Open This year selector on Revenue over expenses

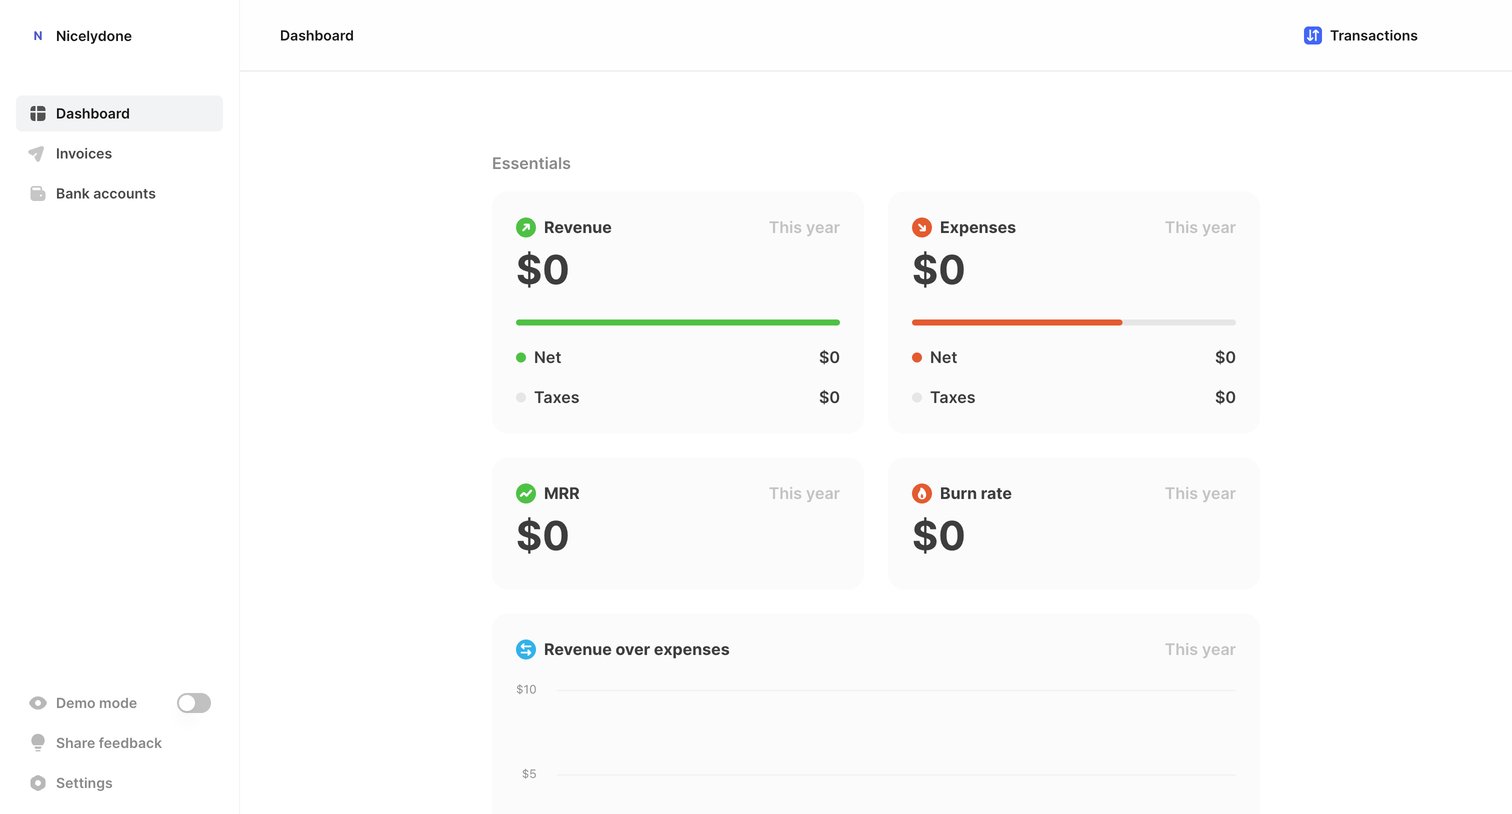[1200, 650]
